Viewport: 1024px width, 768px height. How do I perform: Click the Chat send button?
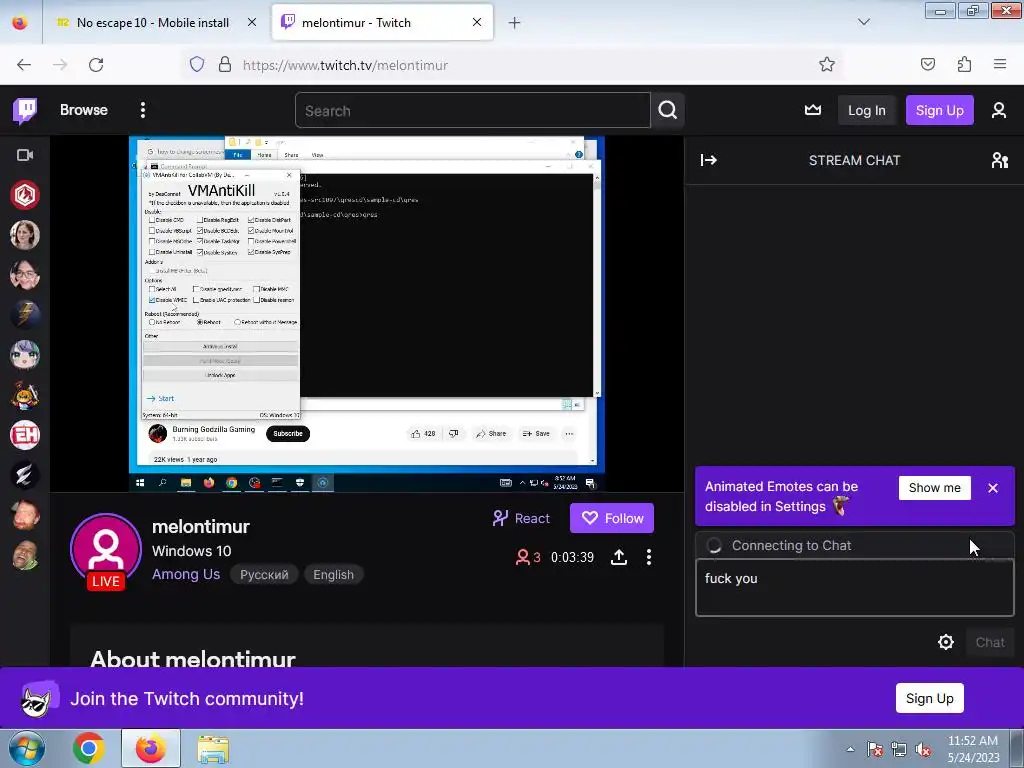click(990, 642)
